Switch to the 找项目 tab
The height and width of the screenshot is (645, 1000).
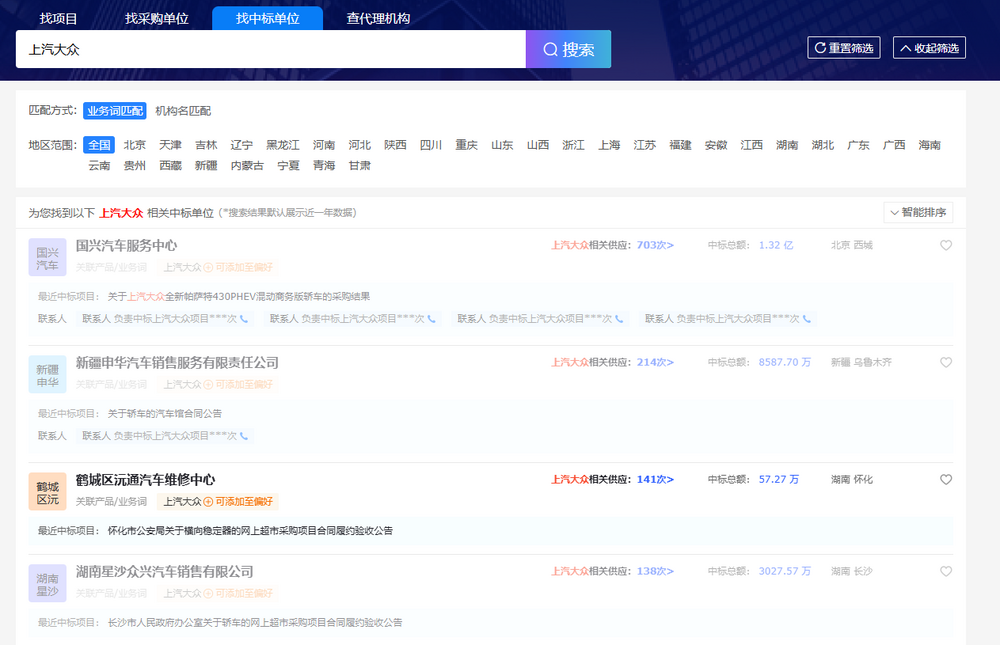point(58,19)
